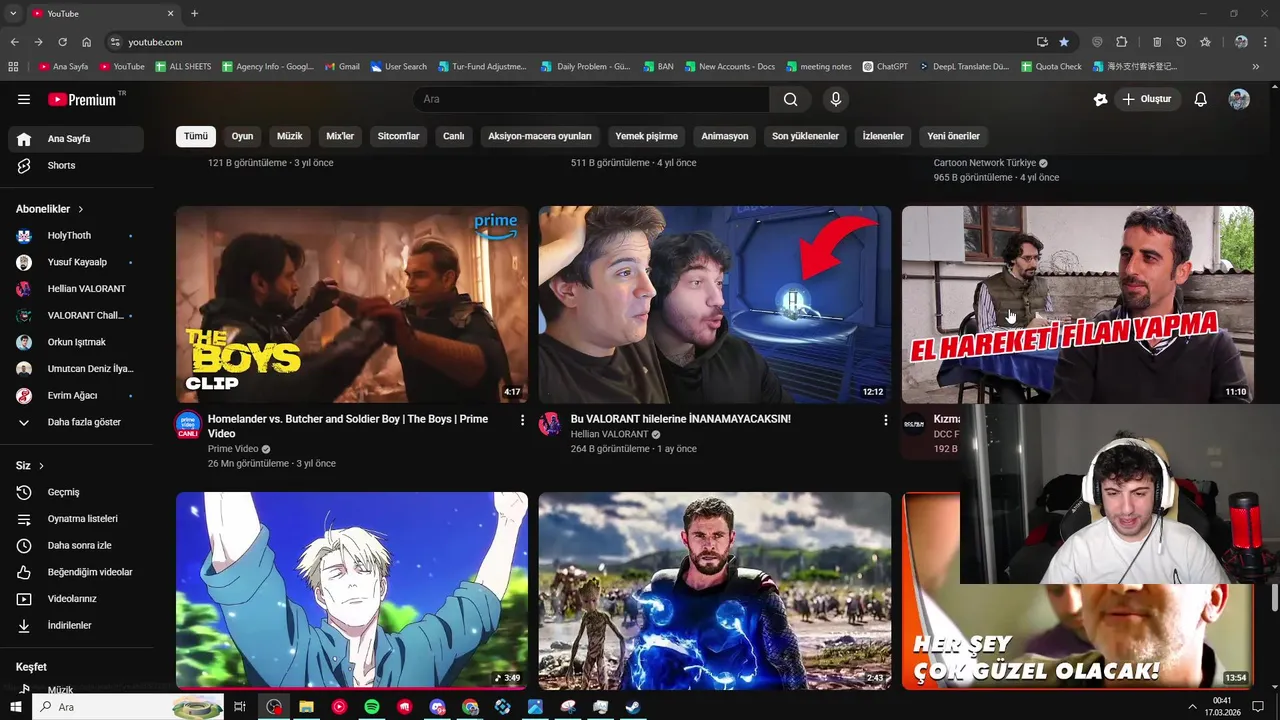Open Geçmiş history in sidebar
The height and width of the screenshot is (720, 1280).
(x=76, y=492)
